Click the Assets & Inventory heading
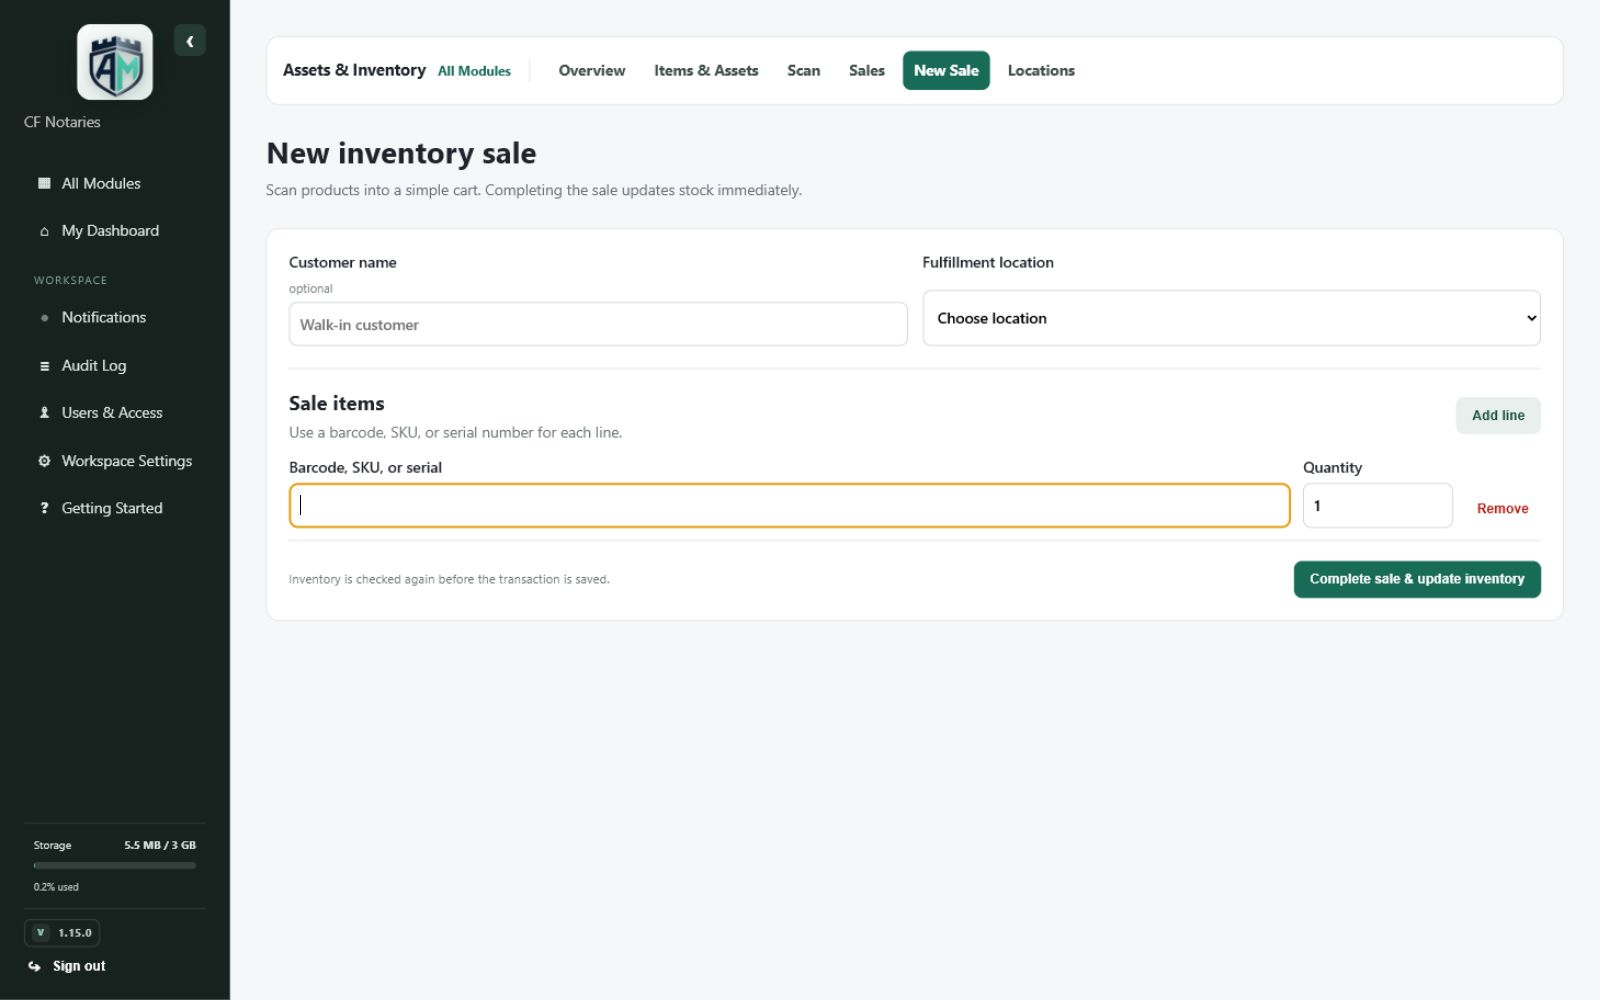This screenshot has width=1600, height=1000. point(354,70)
